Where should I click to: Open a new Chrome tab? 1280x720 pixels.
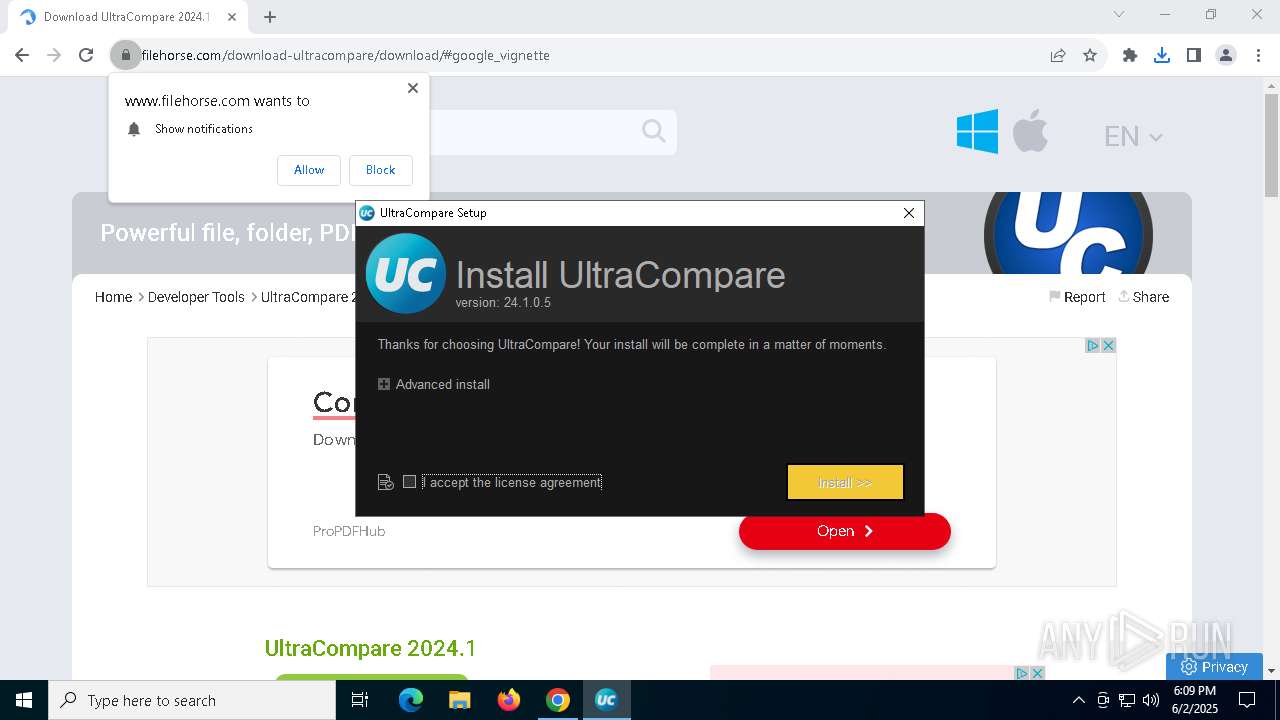270,17
